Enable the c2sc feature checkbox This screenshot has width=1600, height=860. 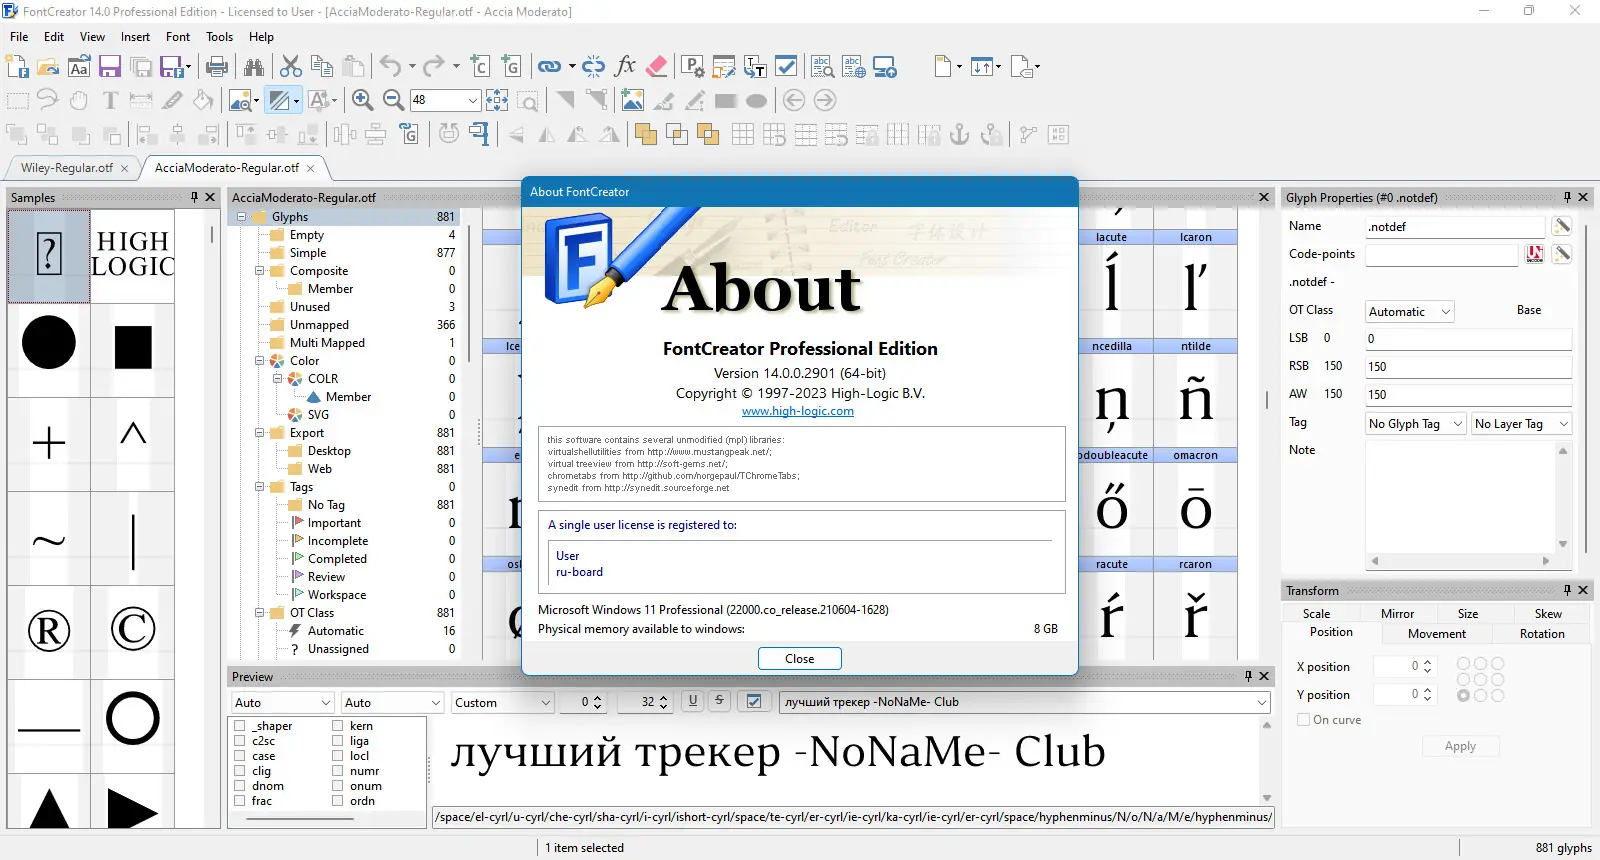point(240,741)
